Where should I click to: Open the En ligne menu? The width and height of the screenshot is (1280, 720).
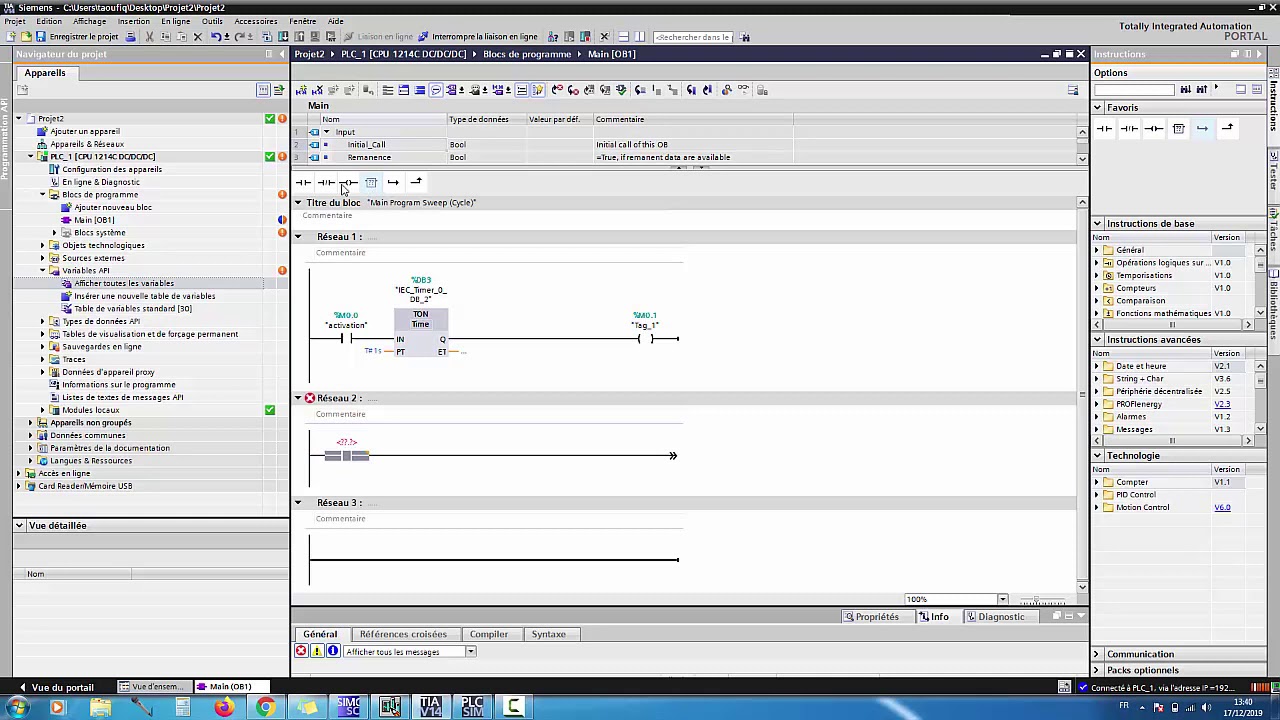point(175,21)
